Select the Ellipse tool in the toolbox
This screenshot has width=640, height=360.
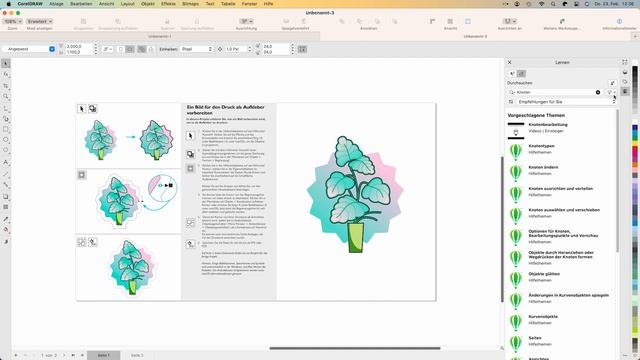[x=6, y=140]
